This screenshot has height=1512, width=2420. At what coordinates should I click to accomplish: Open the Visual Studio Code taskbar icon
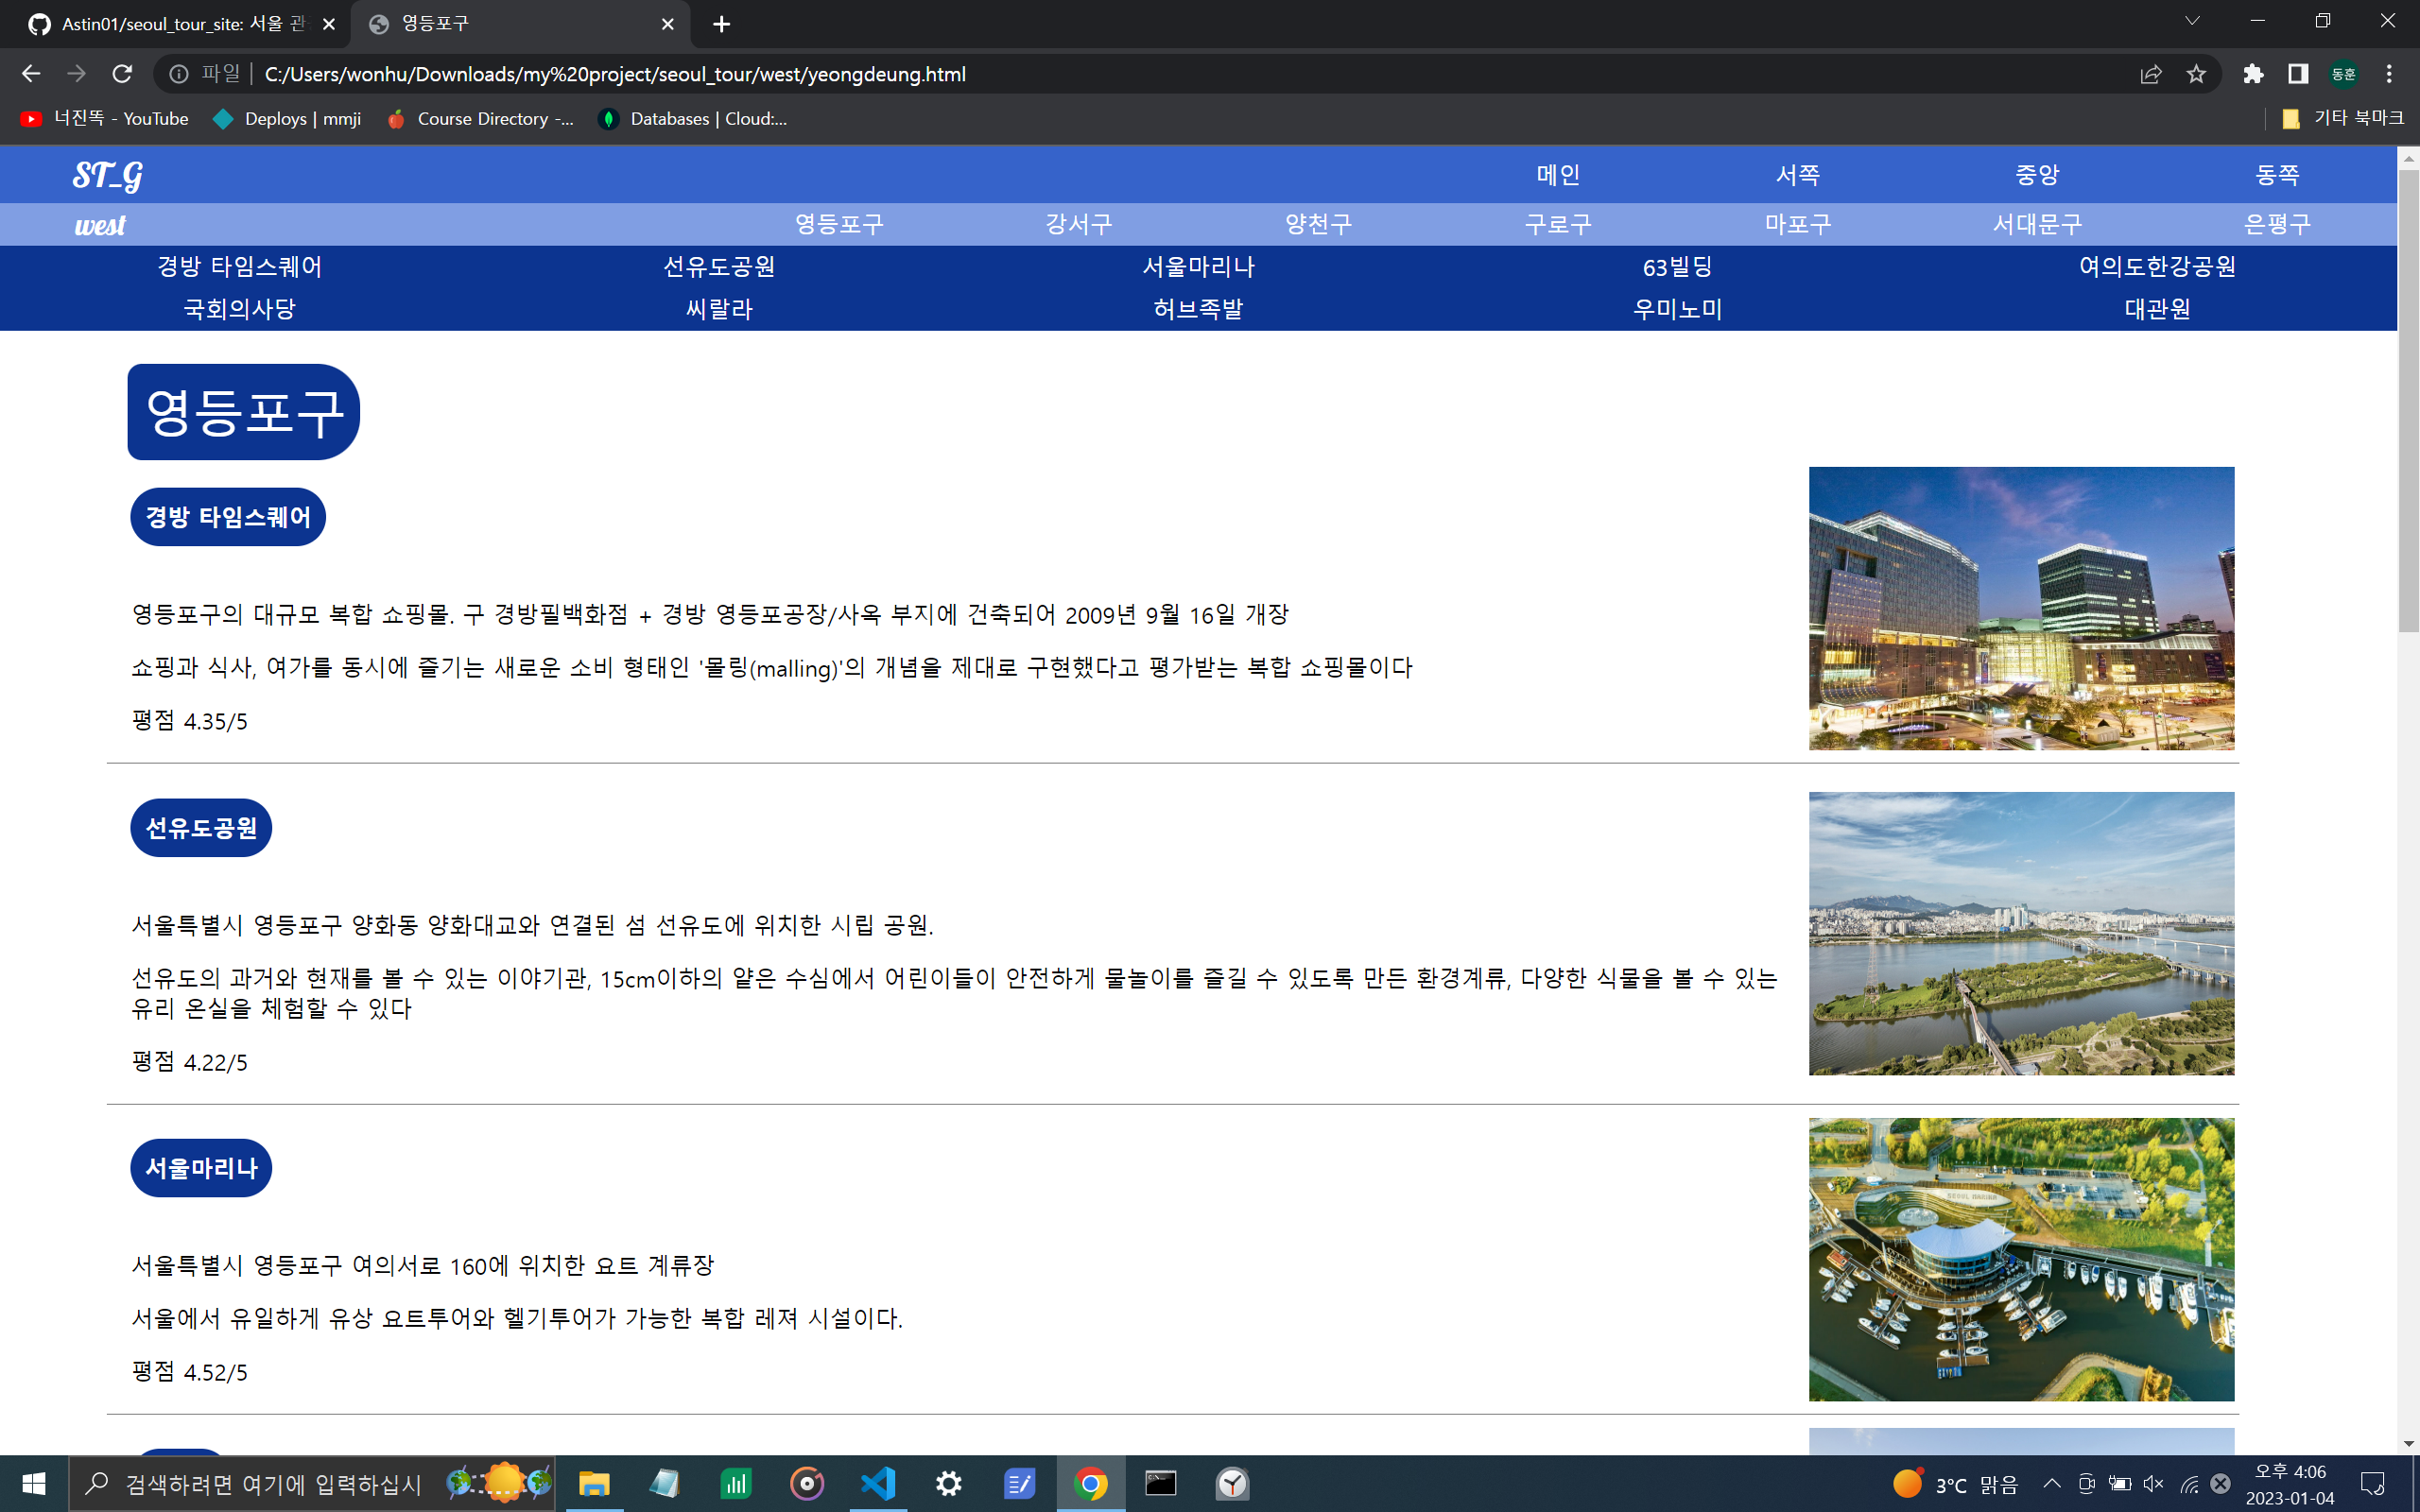[878, 1483]
